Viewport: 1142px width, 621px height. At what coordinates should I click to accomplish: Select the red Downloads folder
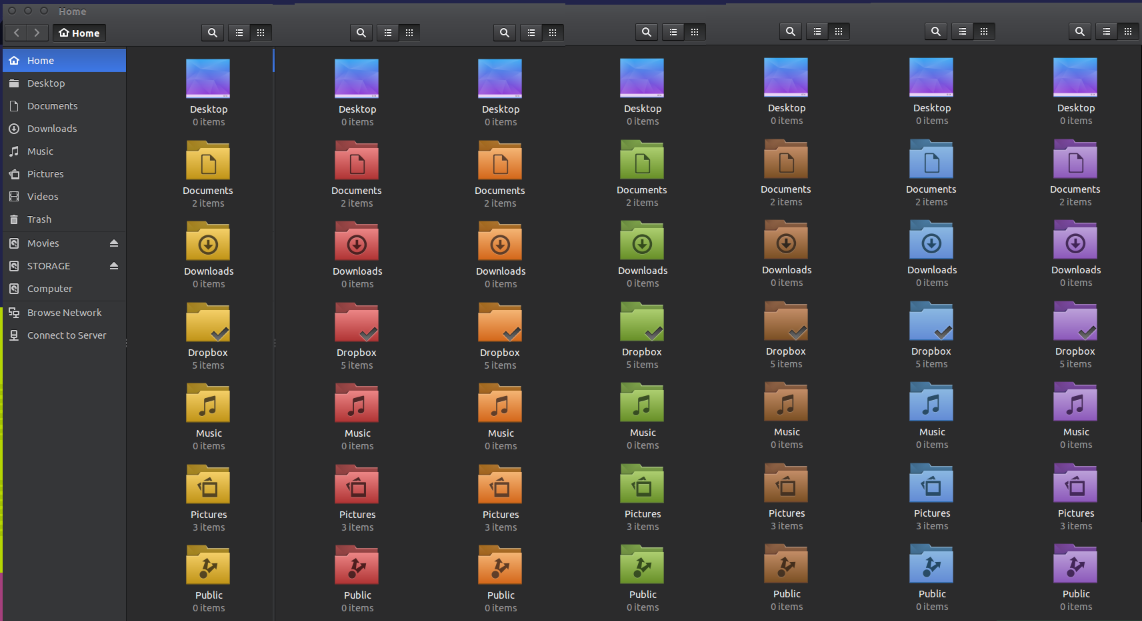357,242
